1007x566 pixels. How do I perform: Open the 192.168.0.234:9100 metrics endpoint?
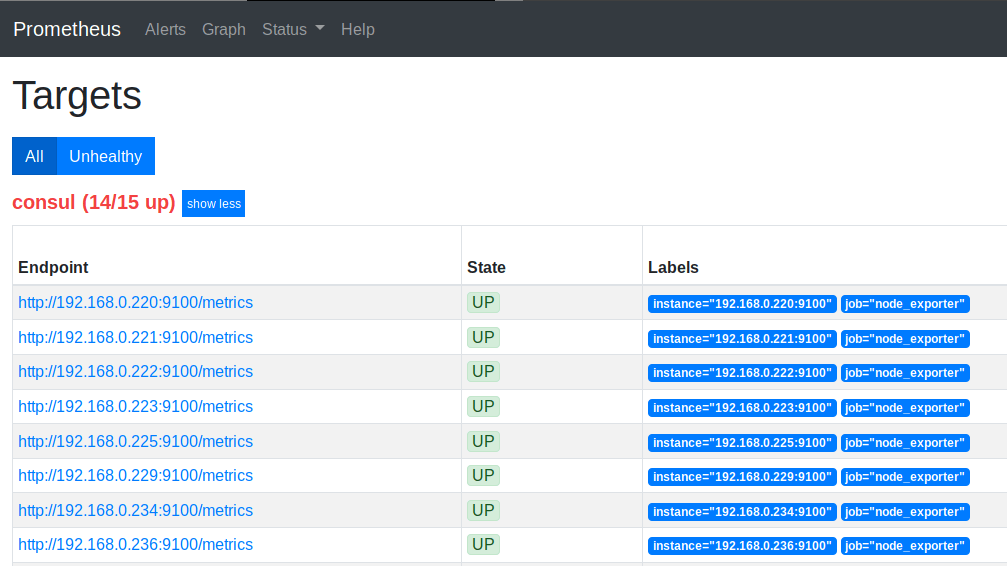coord(136,510)
